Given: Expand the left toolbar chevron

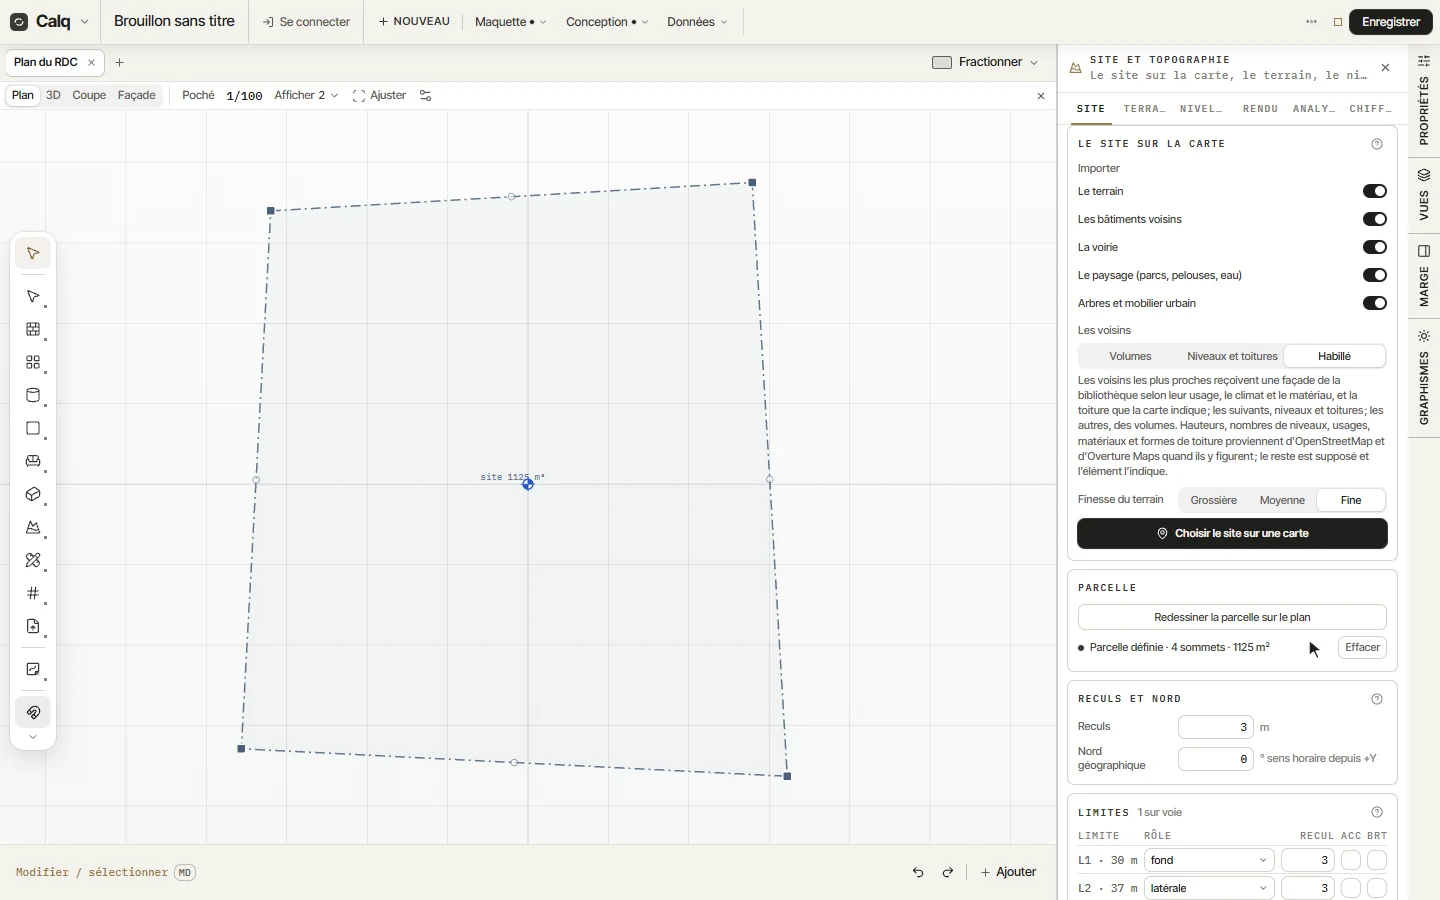Looking at the screenshot, I should [33, 738].
